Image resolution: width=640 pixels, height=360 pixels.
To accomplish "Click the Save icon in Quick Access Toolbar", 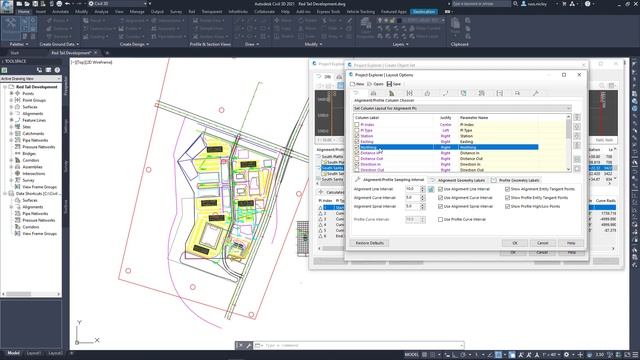I will pos(36,4).
